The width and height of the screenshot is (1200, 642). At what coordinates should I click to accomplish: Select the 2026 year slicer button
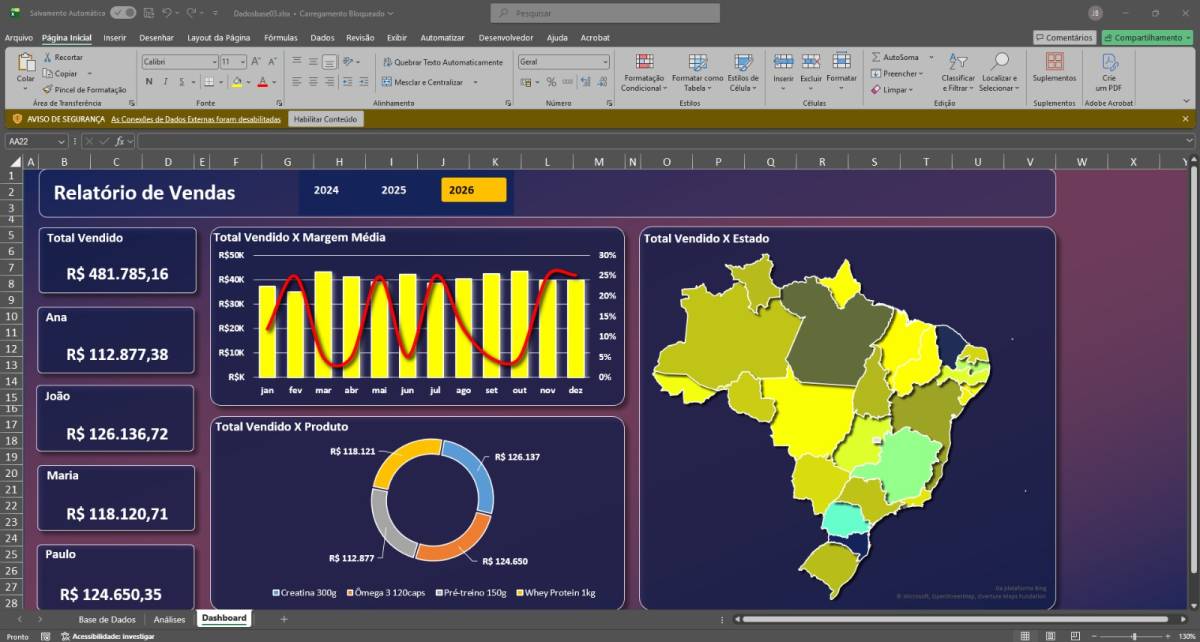pos(474,190)
